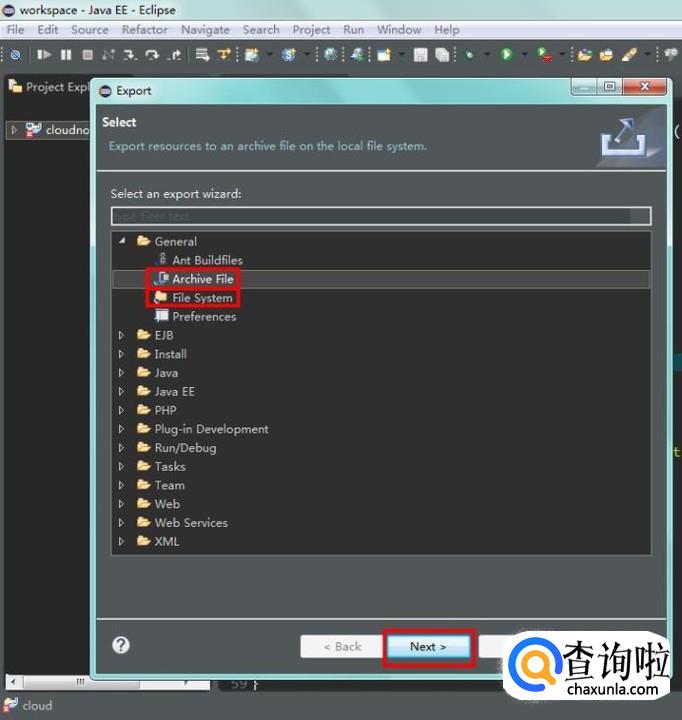This screenshot has height=720, width=682.
Task: Open the Refactor menu
Action: coord(145,30)
